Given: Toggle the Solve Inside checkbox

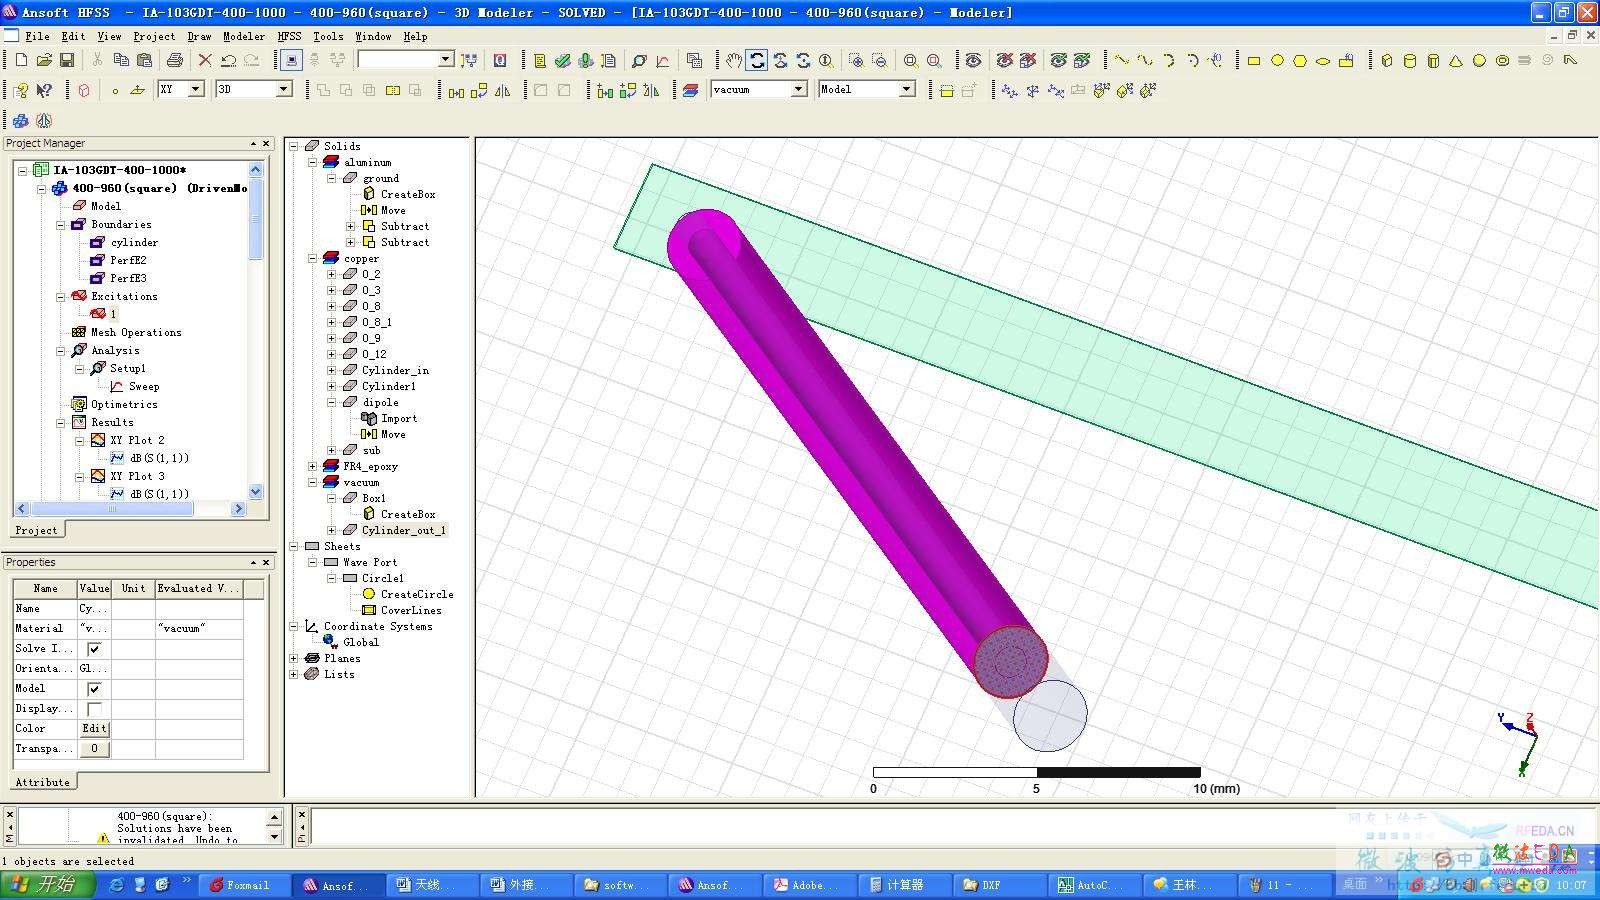Looking at the screenshot, I should (94, 649).
